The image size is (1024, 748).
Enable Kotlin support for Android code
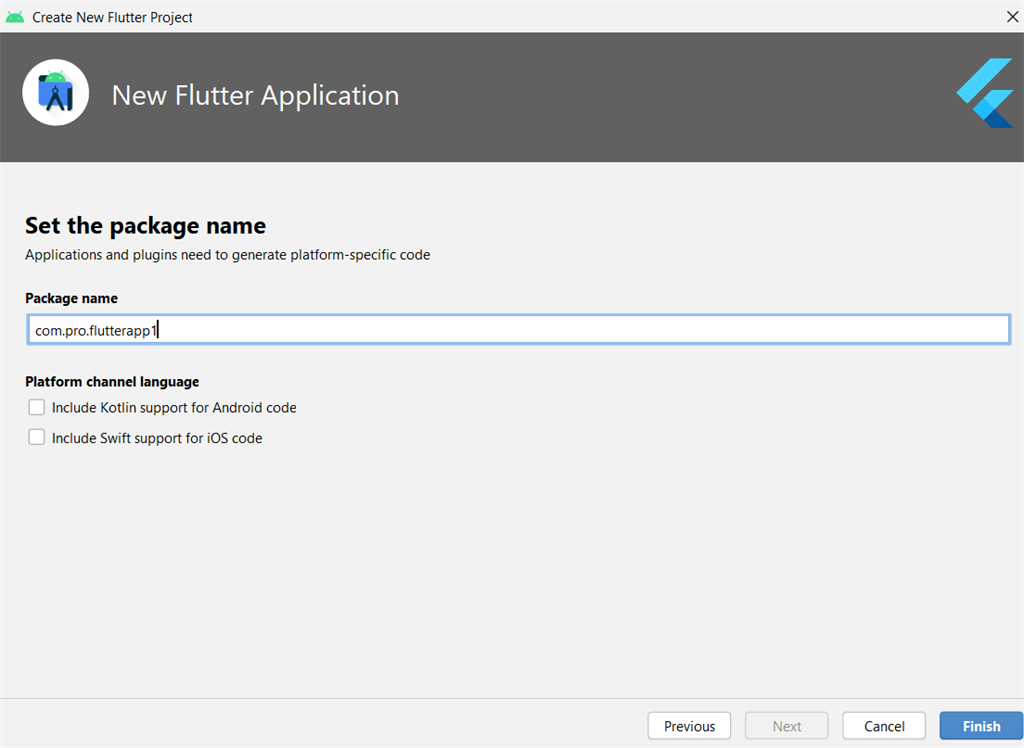(x=37, y=407)
